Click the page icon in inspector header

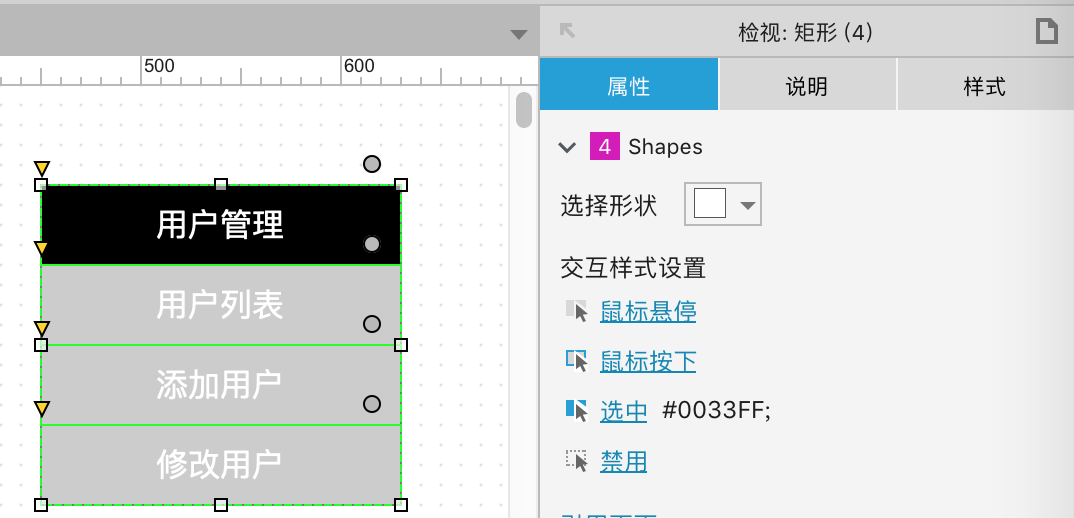1046,32
